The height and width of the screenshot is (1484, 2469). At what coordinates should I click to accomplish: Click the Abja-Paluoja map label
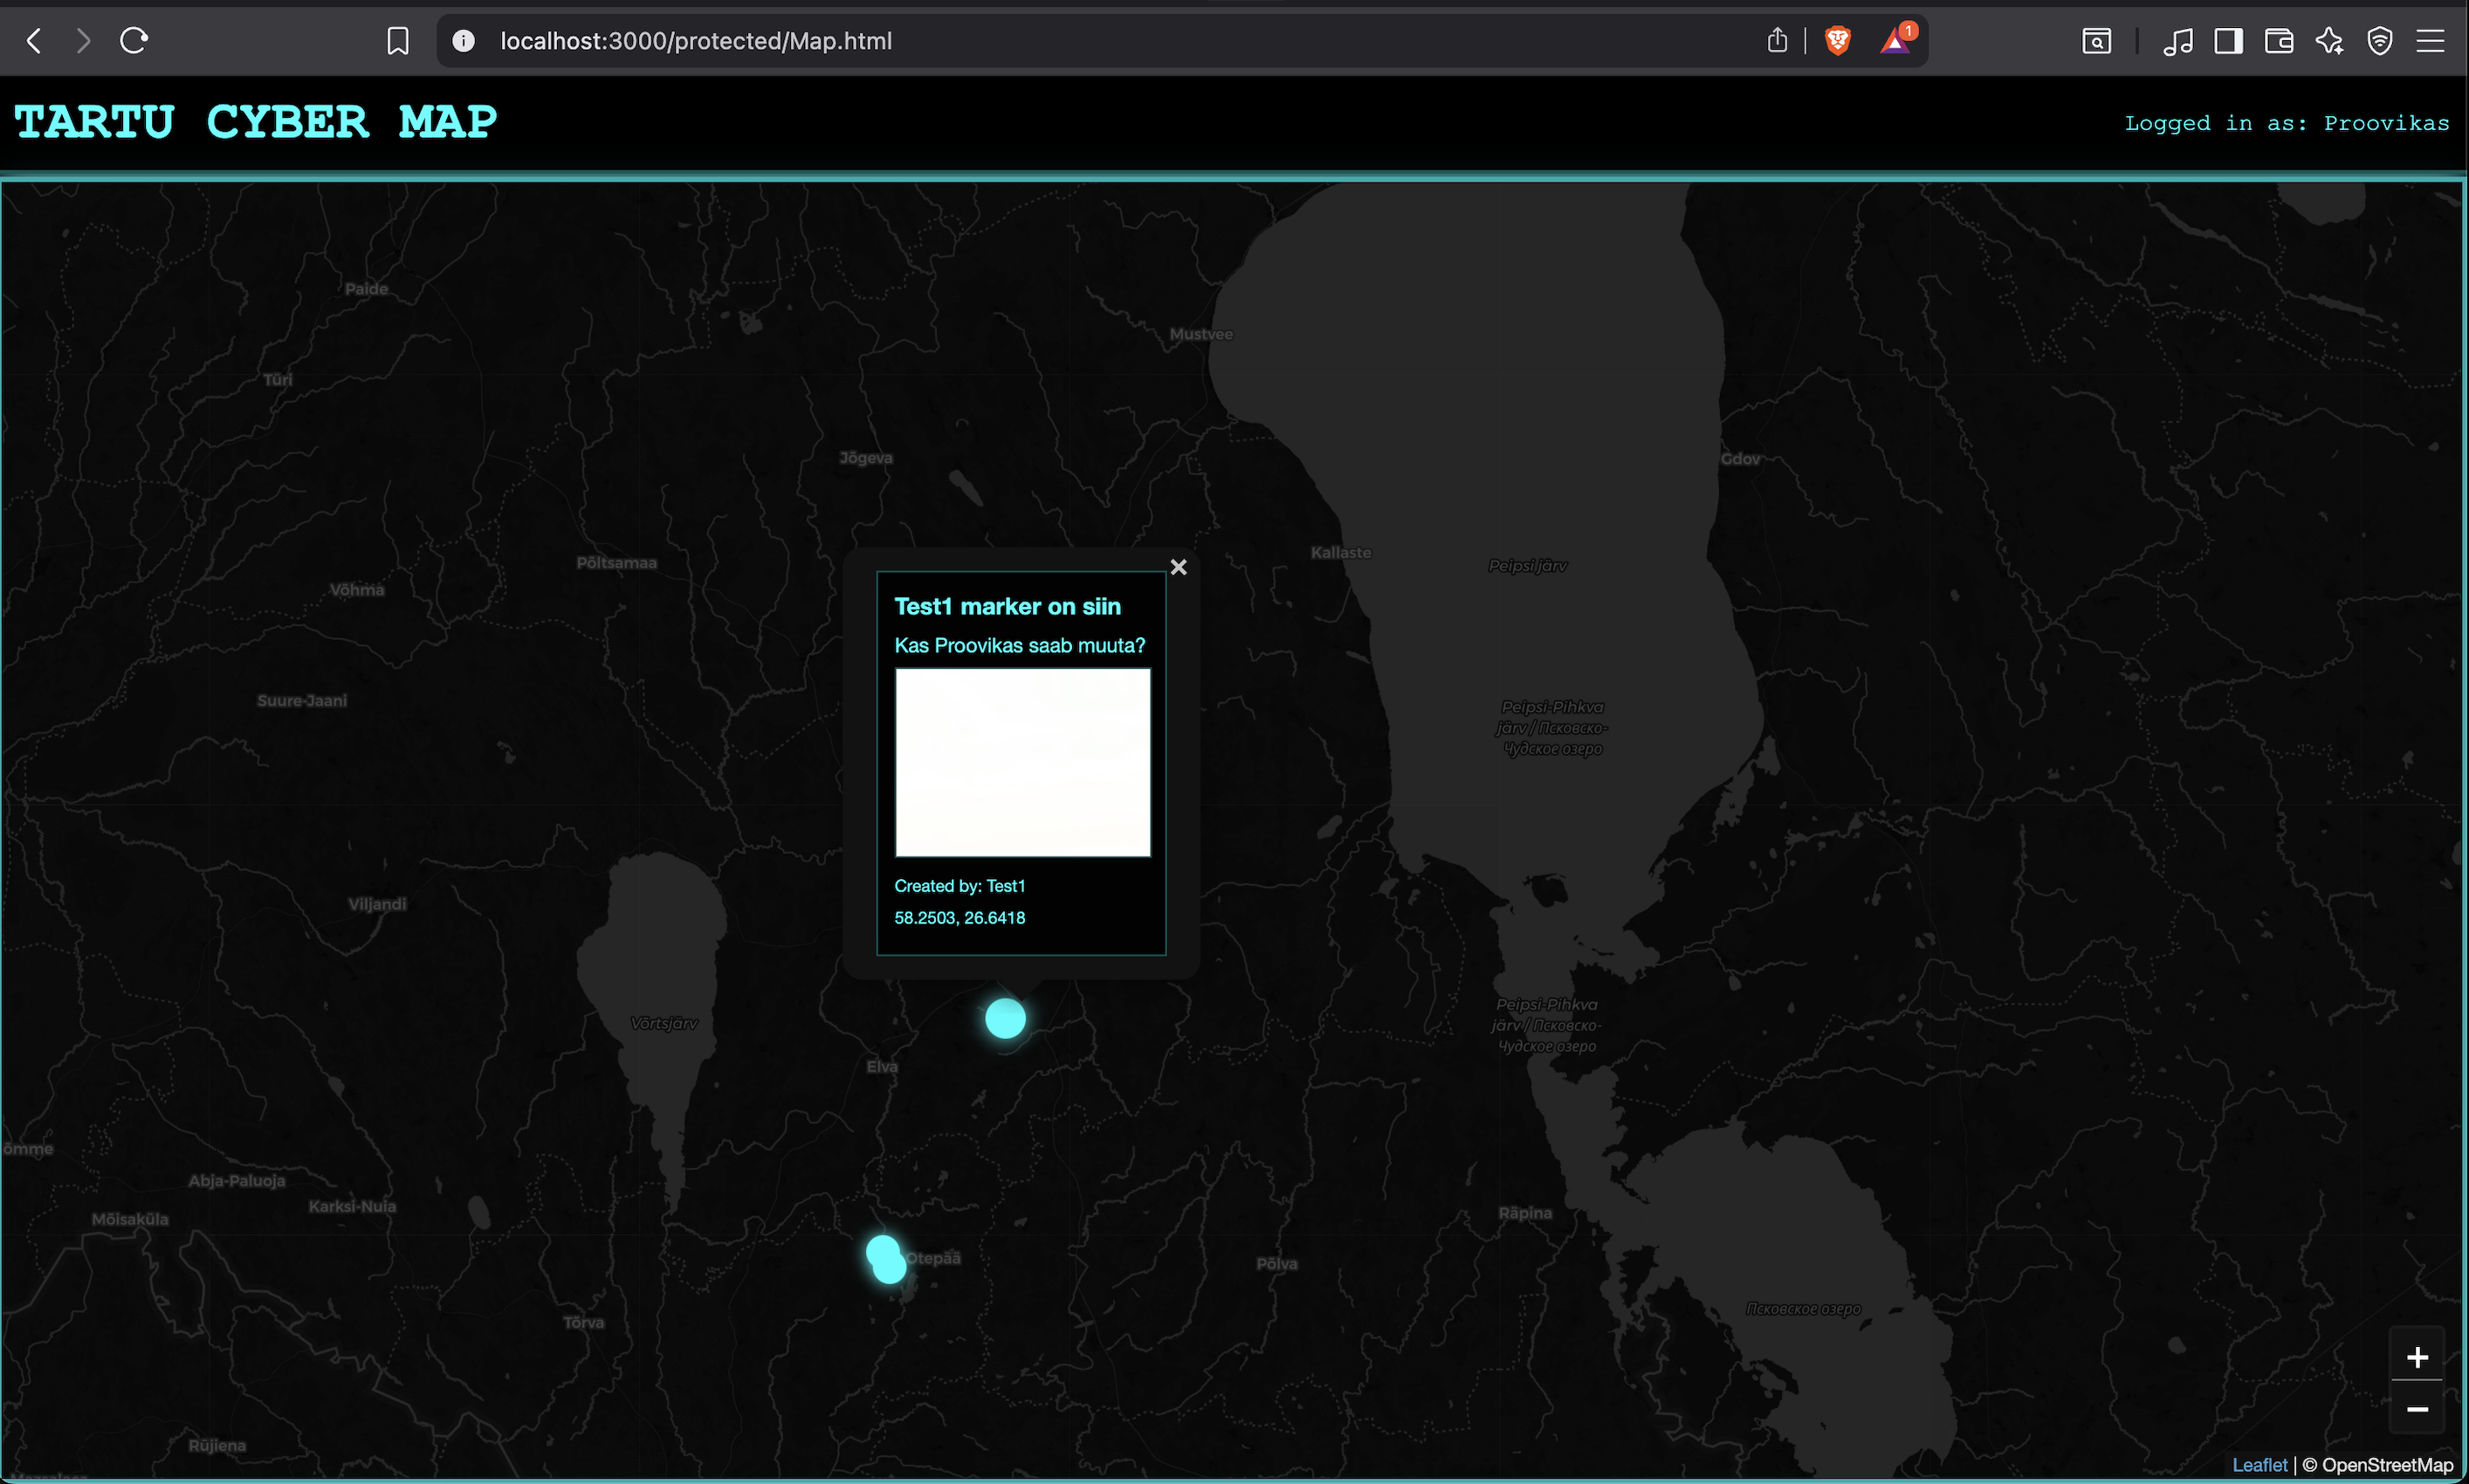coord(237,1181)
